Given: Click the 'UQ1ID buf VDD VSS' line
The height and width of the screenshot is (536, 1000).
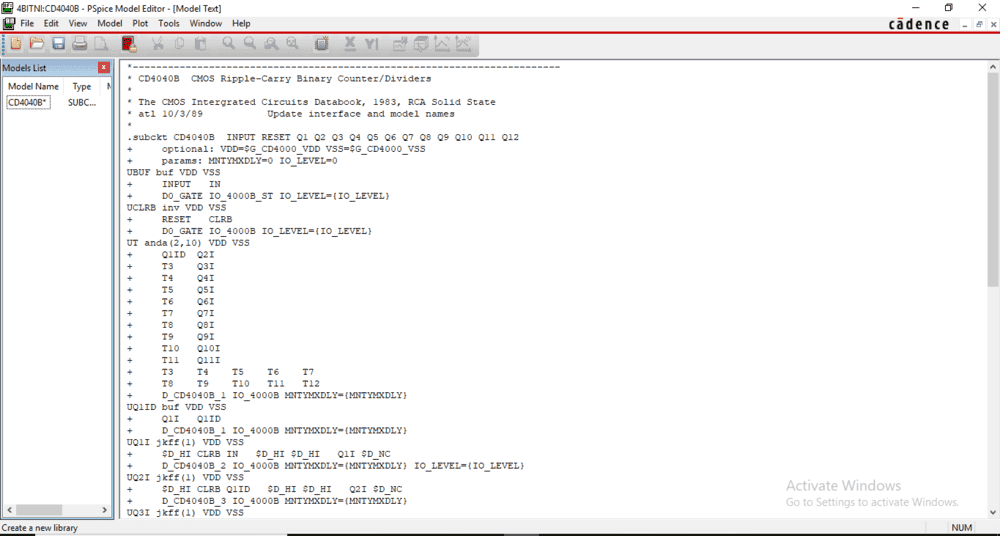Looking at the screenshot, I should click(176, 406).
